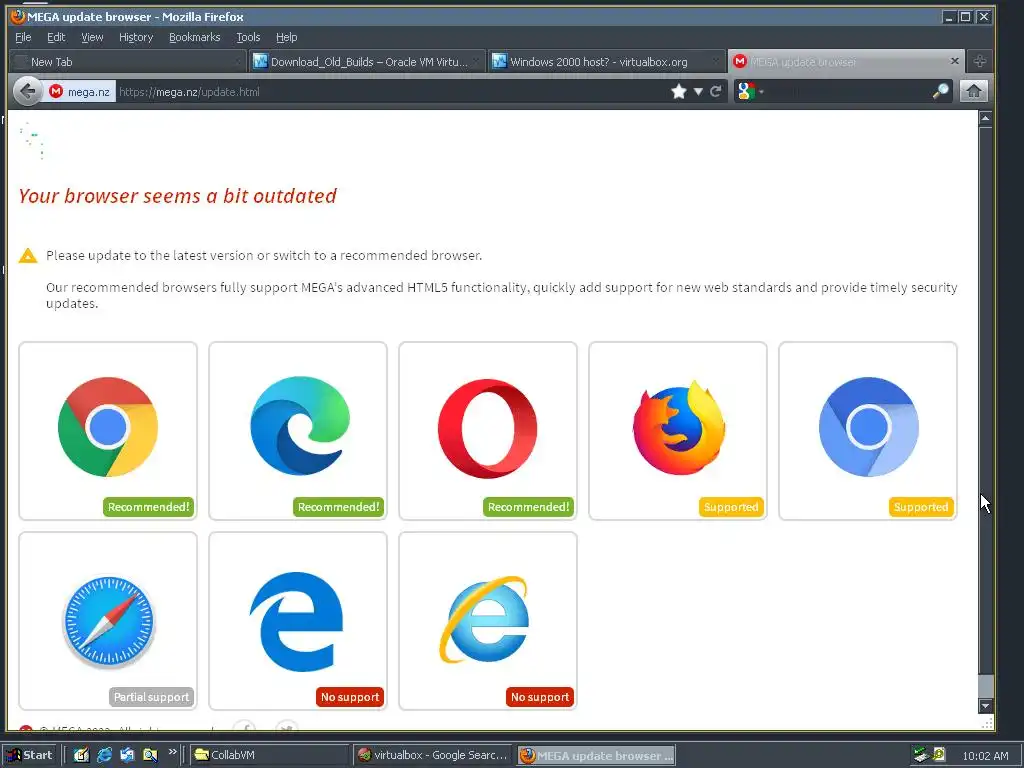
Task: Click the URL address field
Action: [392, 91]
